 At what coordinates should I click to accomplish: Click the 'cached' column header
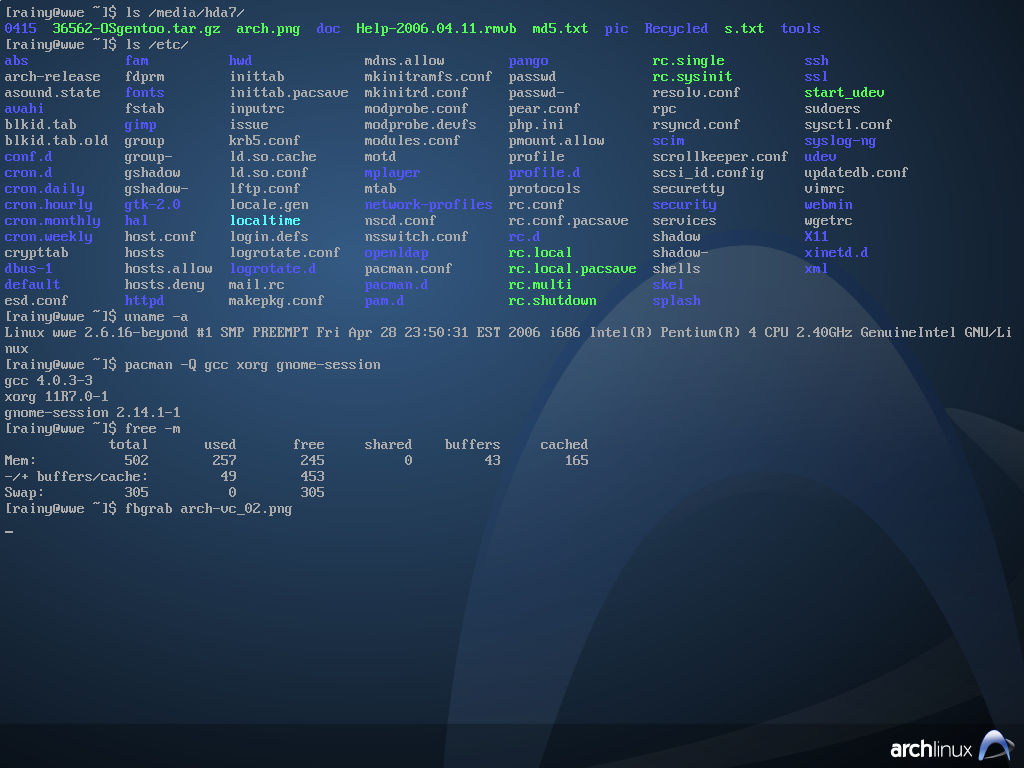[564, 445]
